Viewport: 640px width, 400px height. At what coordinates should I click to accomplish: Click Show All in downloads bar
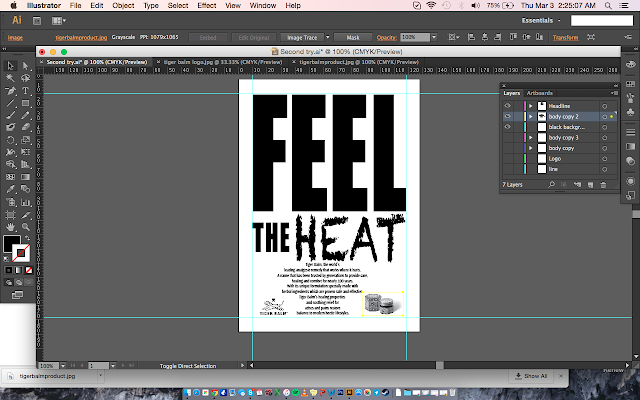tap(531, 376)
